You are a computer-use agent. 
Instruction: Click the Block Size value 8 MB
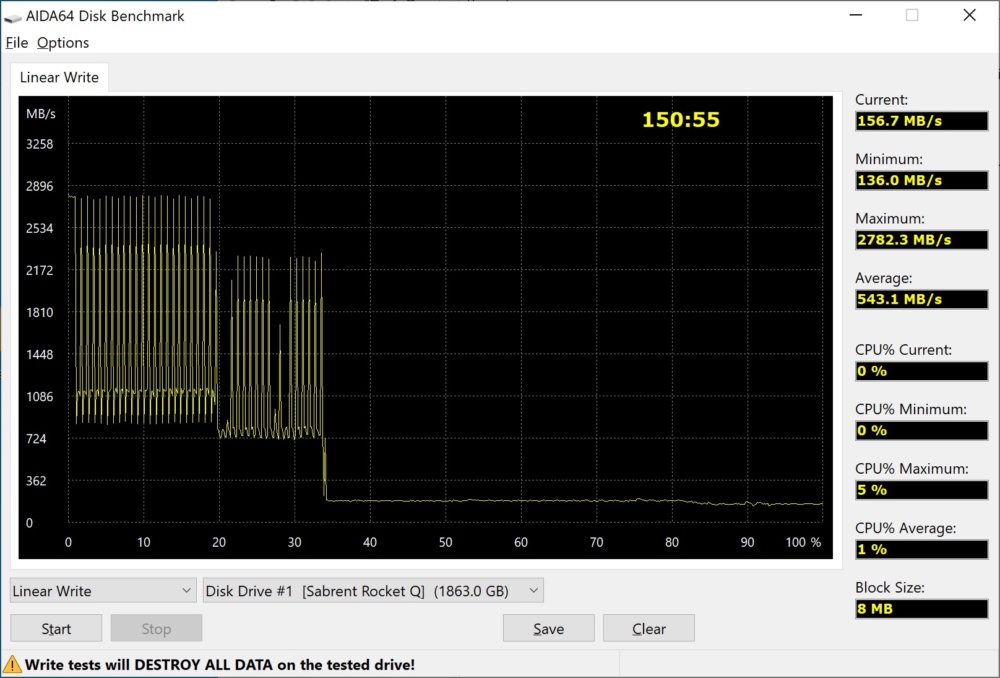[922, 608]
